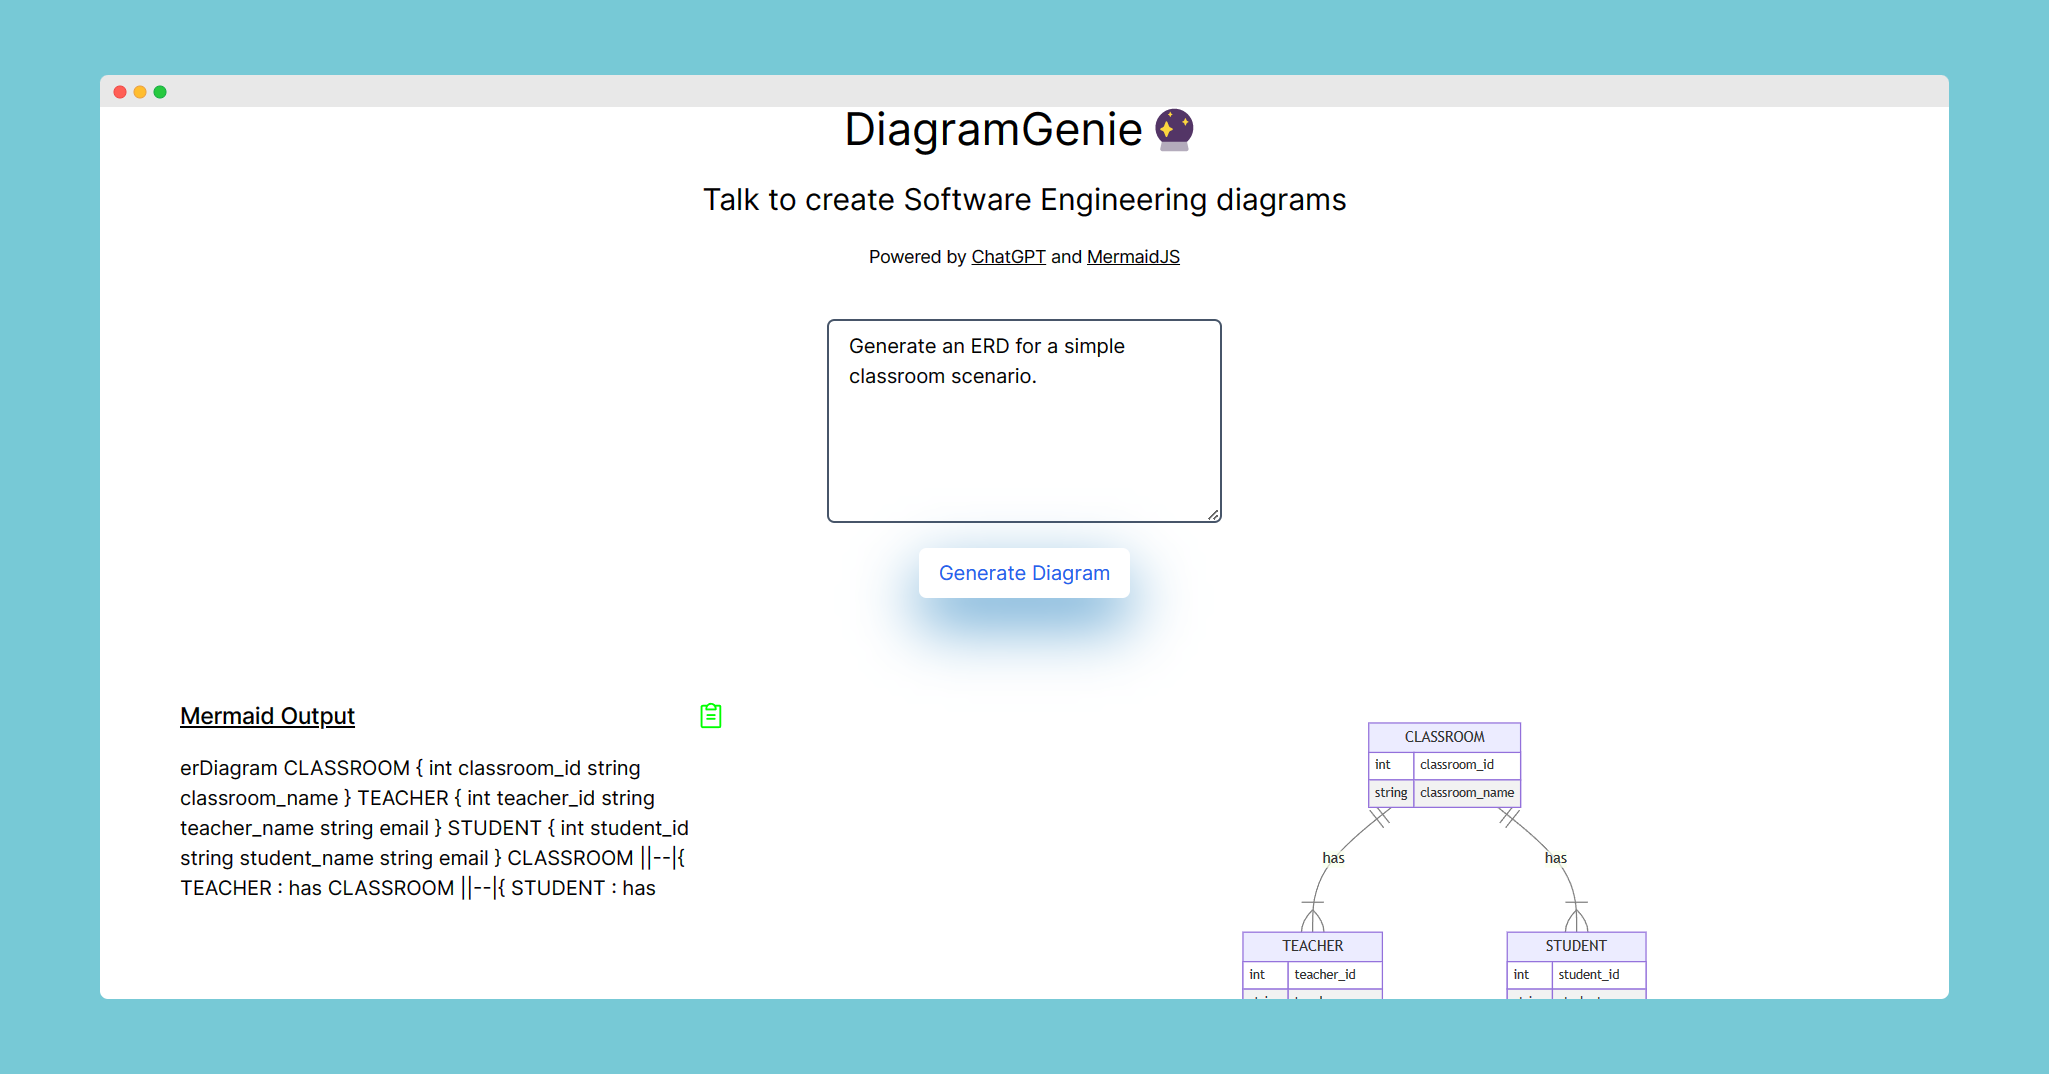
Task: Open the ChatGPT link
Action: click(1007, 256)
